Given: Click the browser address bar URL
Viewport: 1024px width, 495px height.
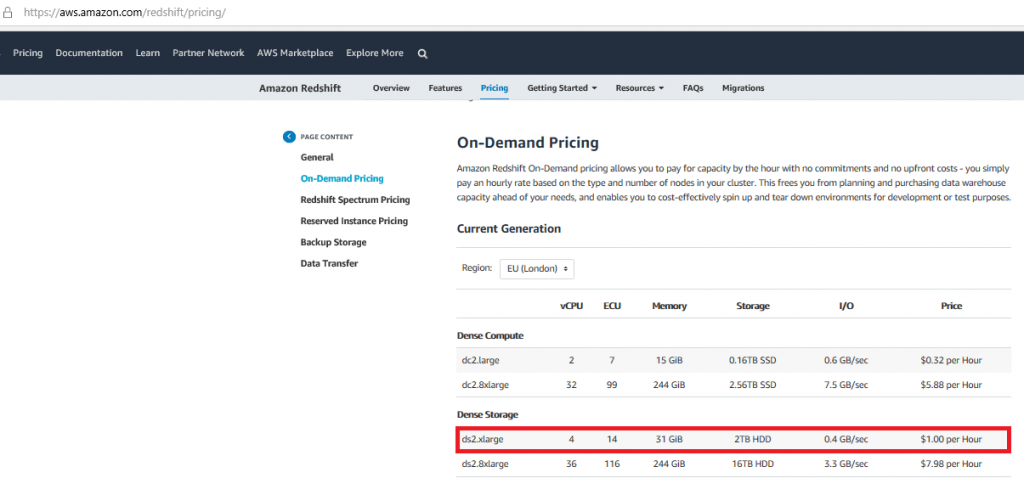Looking at the screenshot, I should coord(125,12).
